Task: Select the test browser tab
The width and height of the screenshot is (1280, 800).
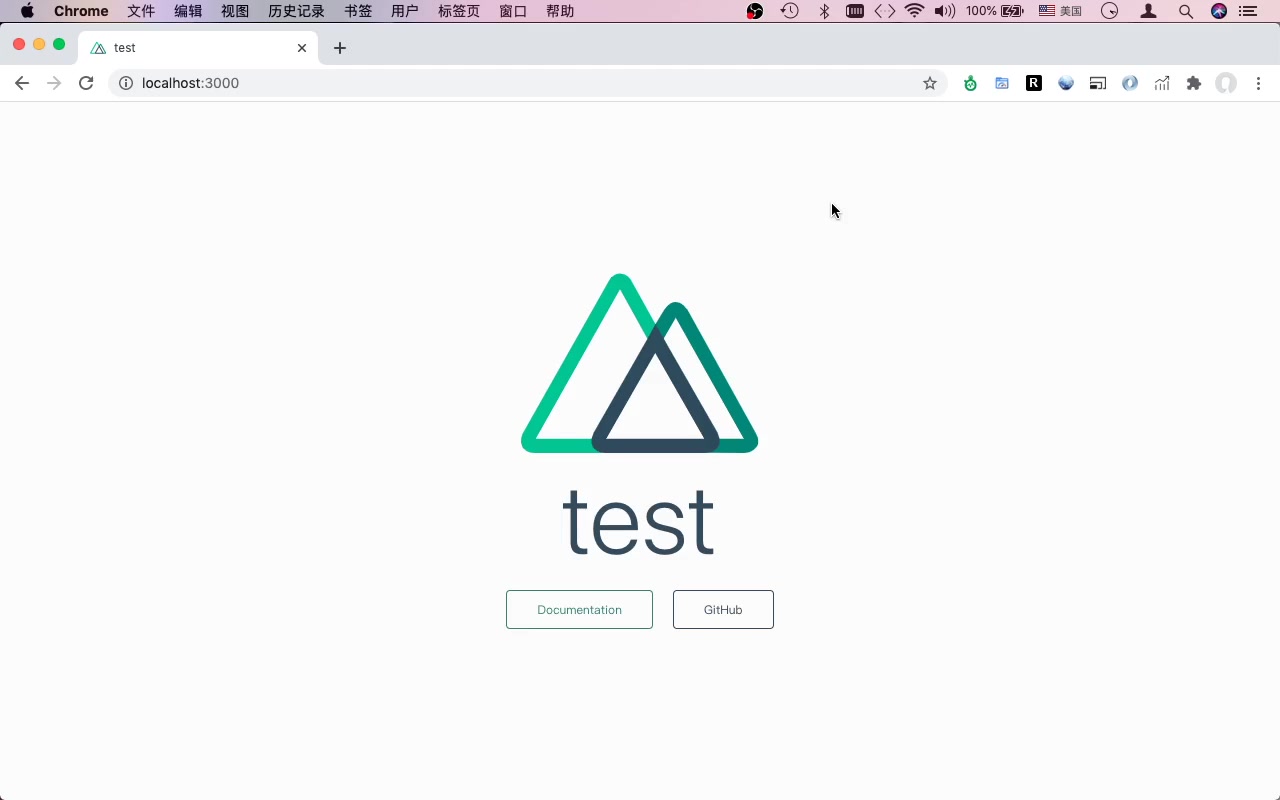Action: (x=198, y=48)
